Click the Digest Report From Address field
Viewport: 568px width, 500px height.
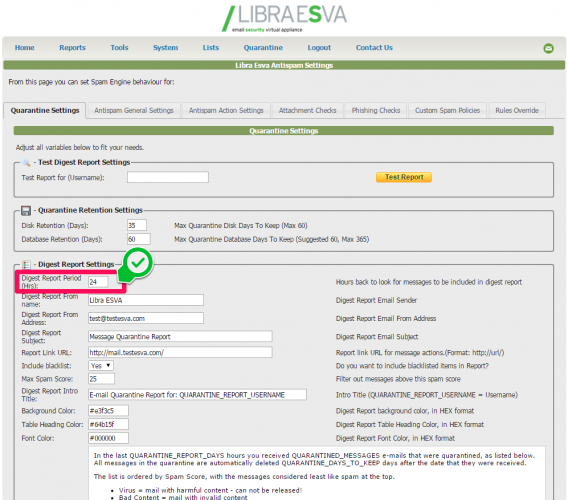click(146, 318)
